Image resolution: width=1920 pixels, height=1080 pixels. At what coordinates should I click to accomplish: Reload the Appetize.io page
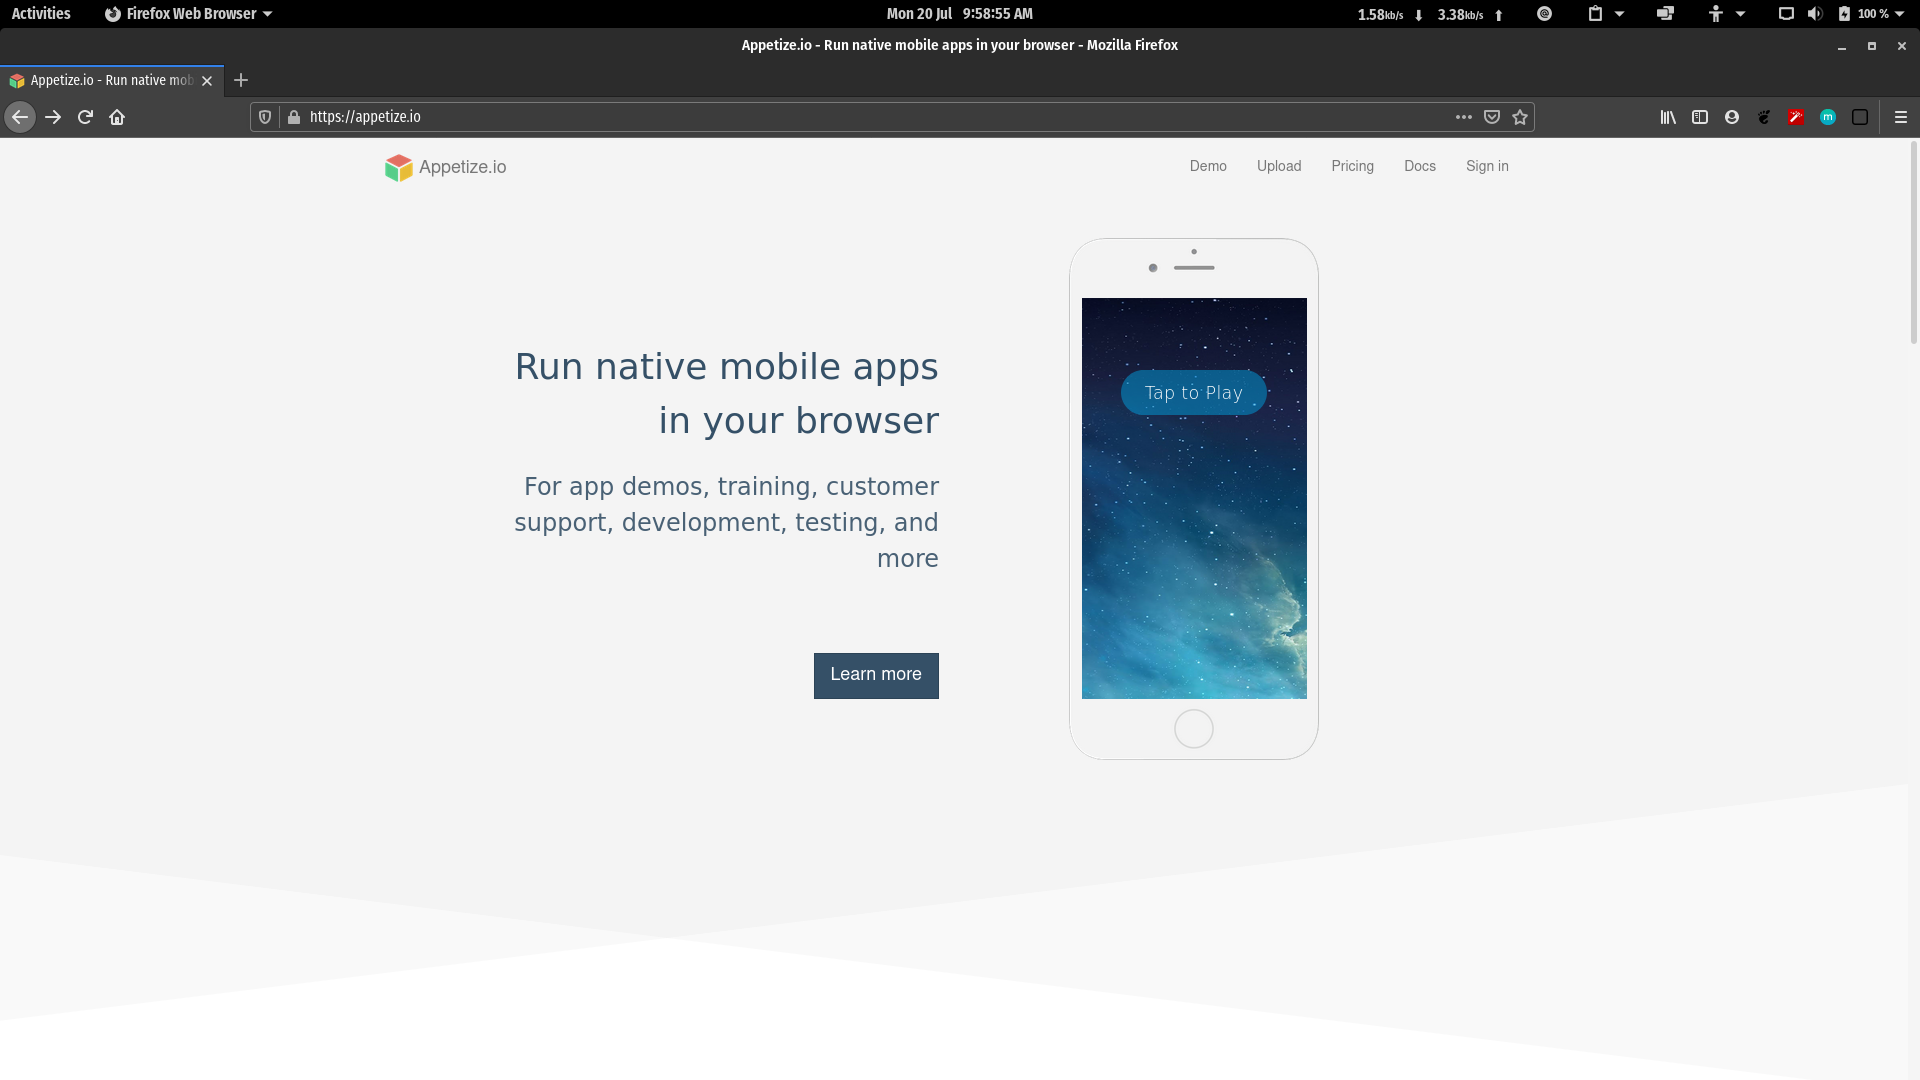tap(85, 117)
